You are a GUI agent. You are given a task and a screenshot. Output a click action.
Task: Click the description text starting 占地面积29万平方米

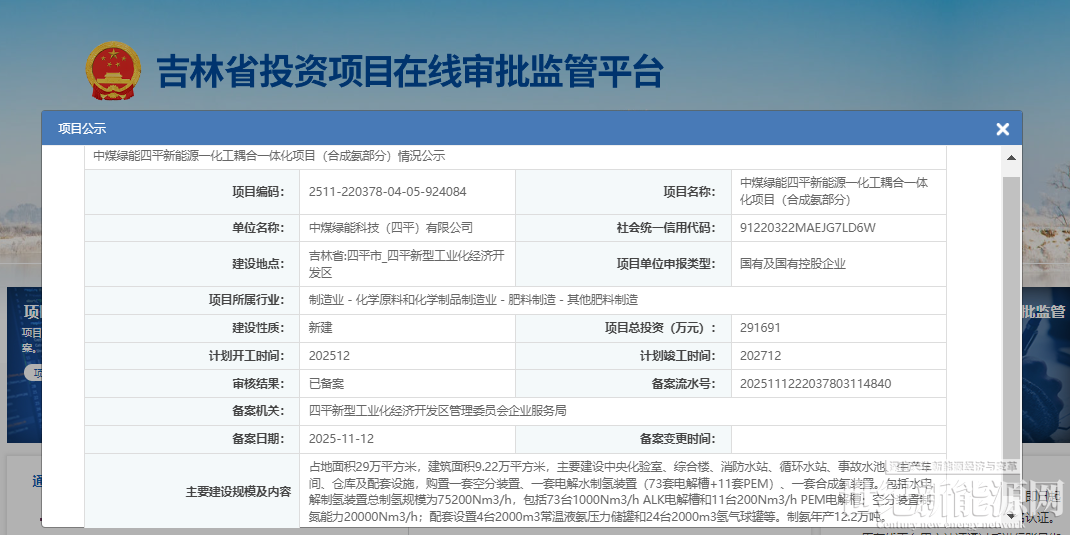(x=622, y=493)
